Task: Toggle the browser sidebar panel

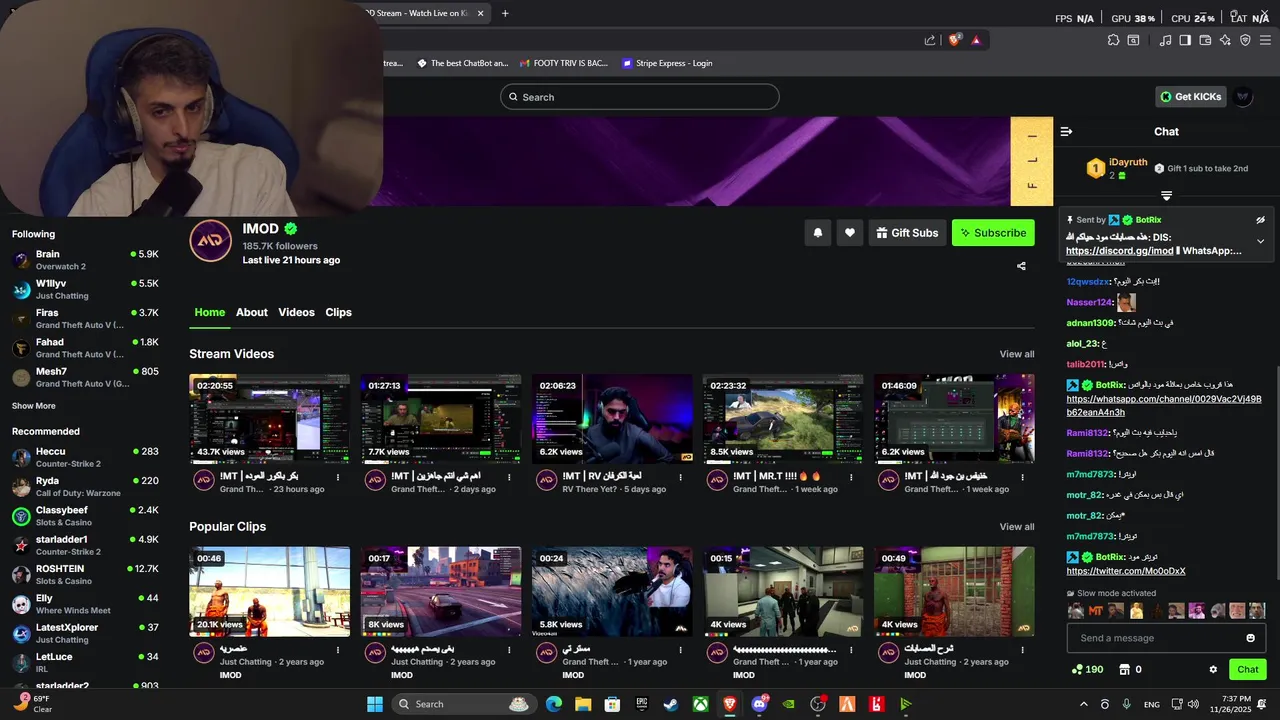Action: 1185,40
